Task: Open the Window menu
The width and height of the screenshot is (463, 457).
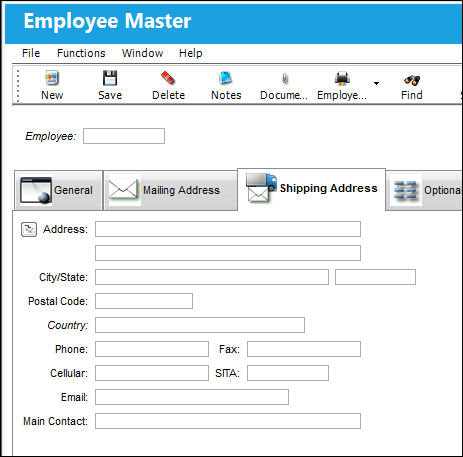Action: pyautogui.click(x=142, y=53)
